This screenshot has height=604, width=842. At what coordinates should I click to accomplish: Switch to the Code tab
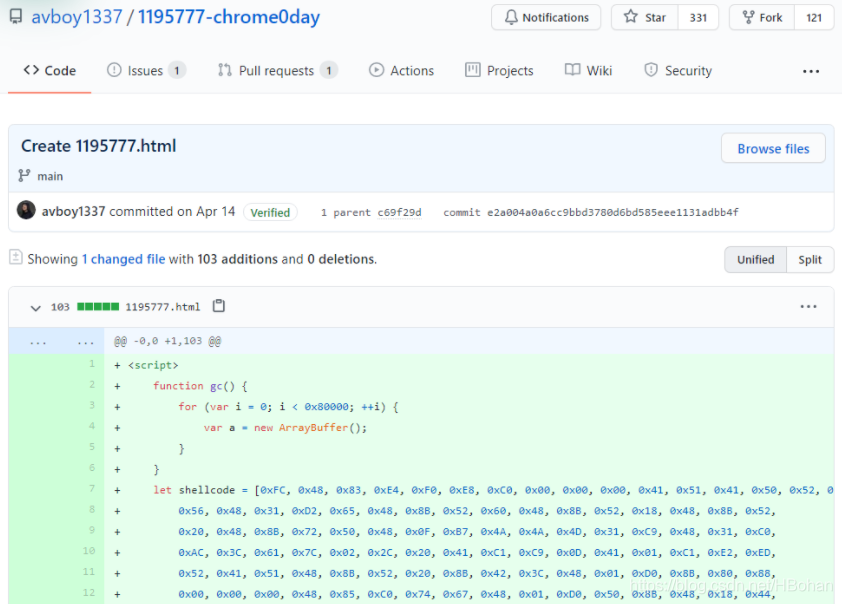49,70
